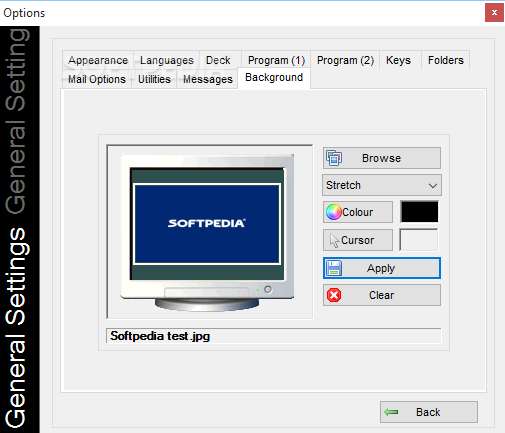Click the Cursor button label
This screenshot has height=433, width=505.
[358, 240]
